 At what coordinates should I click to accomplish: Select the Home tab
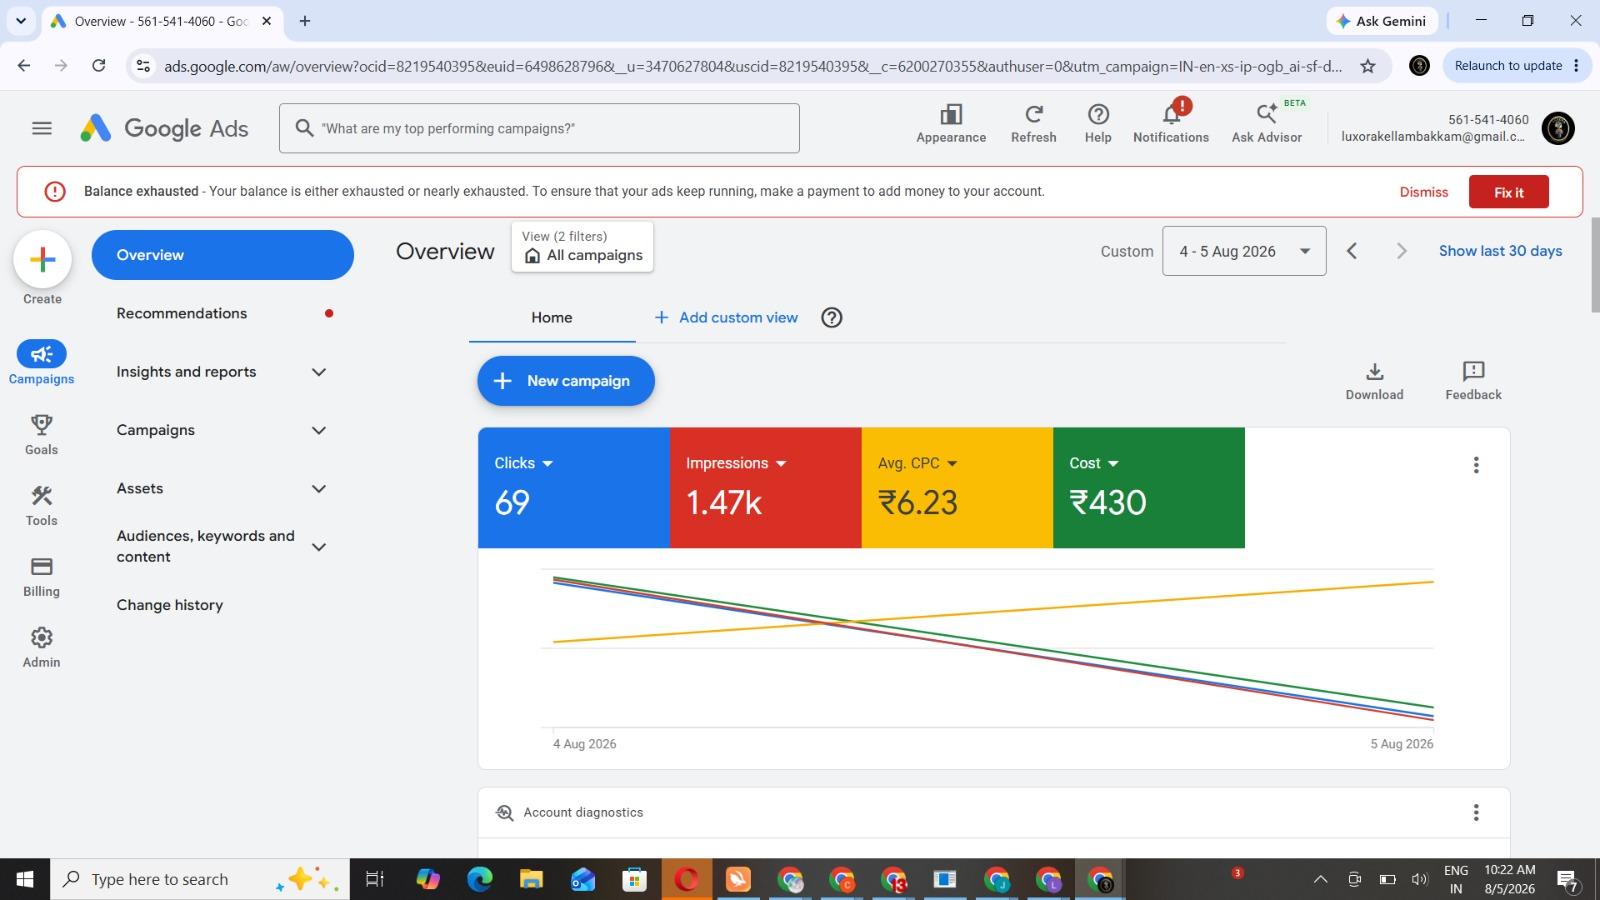[x=552, y=318]
